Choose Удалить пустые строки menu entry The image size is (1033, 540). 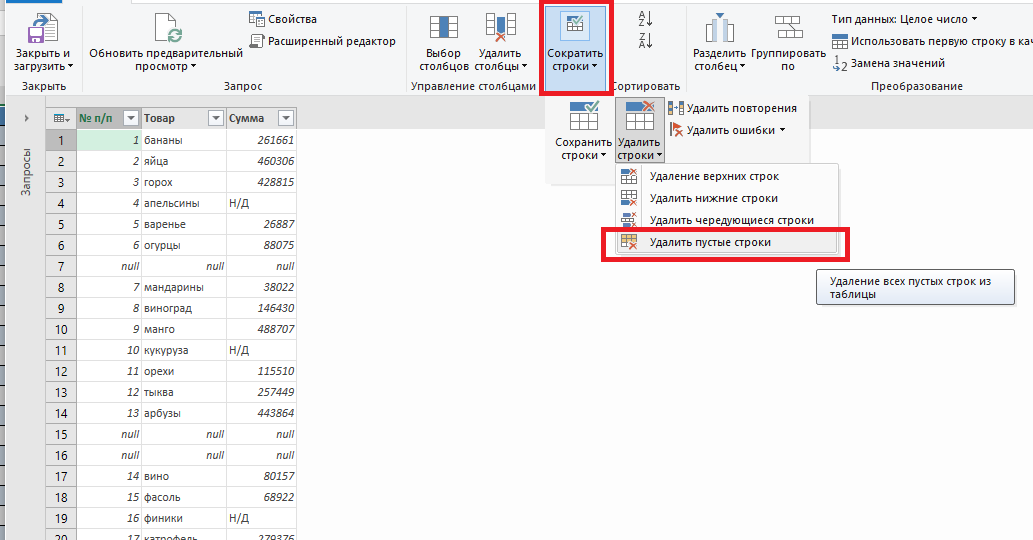click(x=727, y=242)
